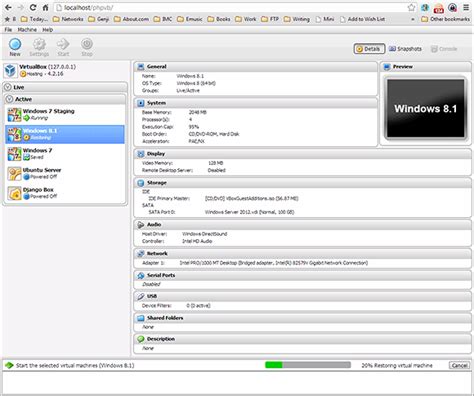The image size is (474, 396).
Task: Open the Help menu
Action: pos(48,30)
